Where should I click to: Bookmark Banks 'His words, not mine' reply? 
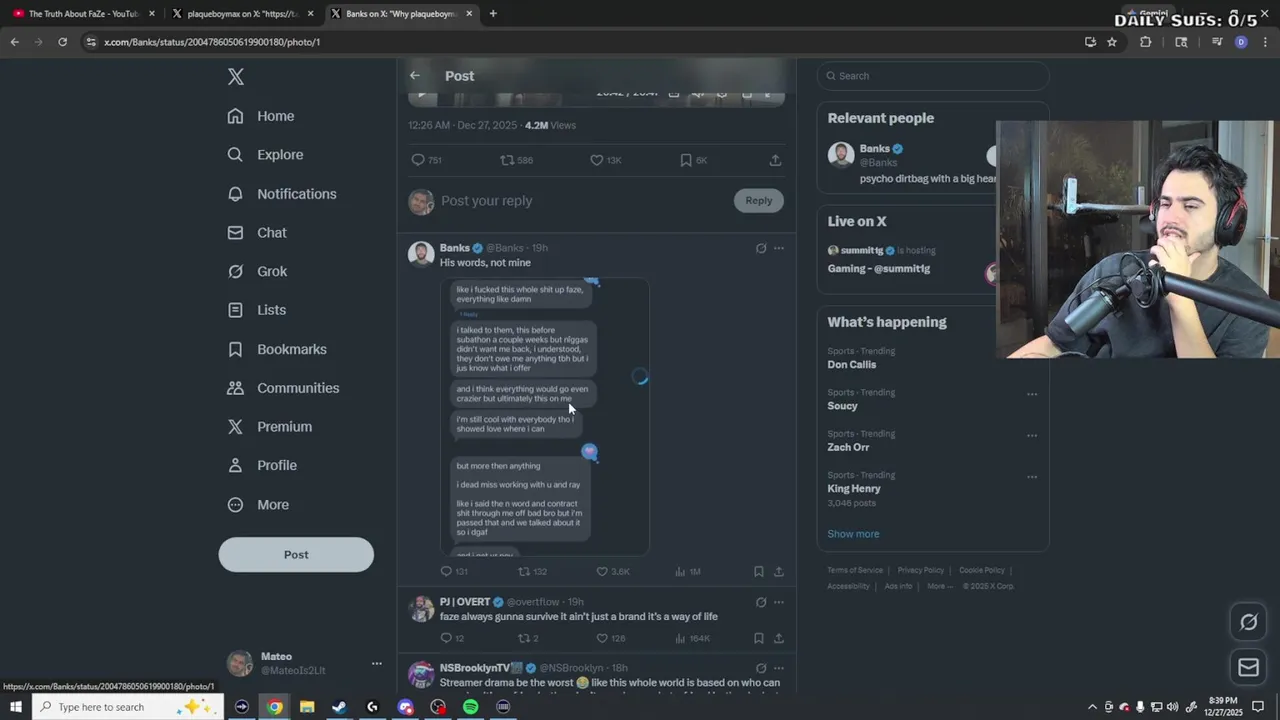point(759,572)
